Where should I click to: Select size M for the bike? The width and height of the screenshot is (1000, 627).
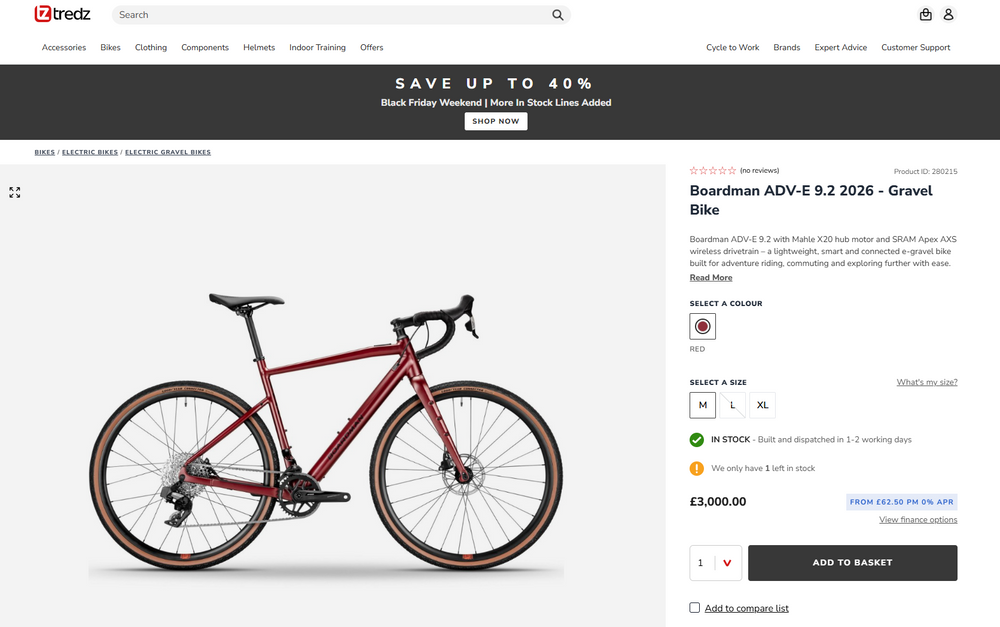click(702, 405)
